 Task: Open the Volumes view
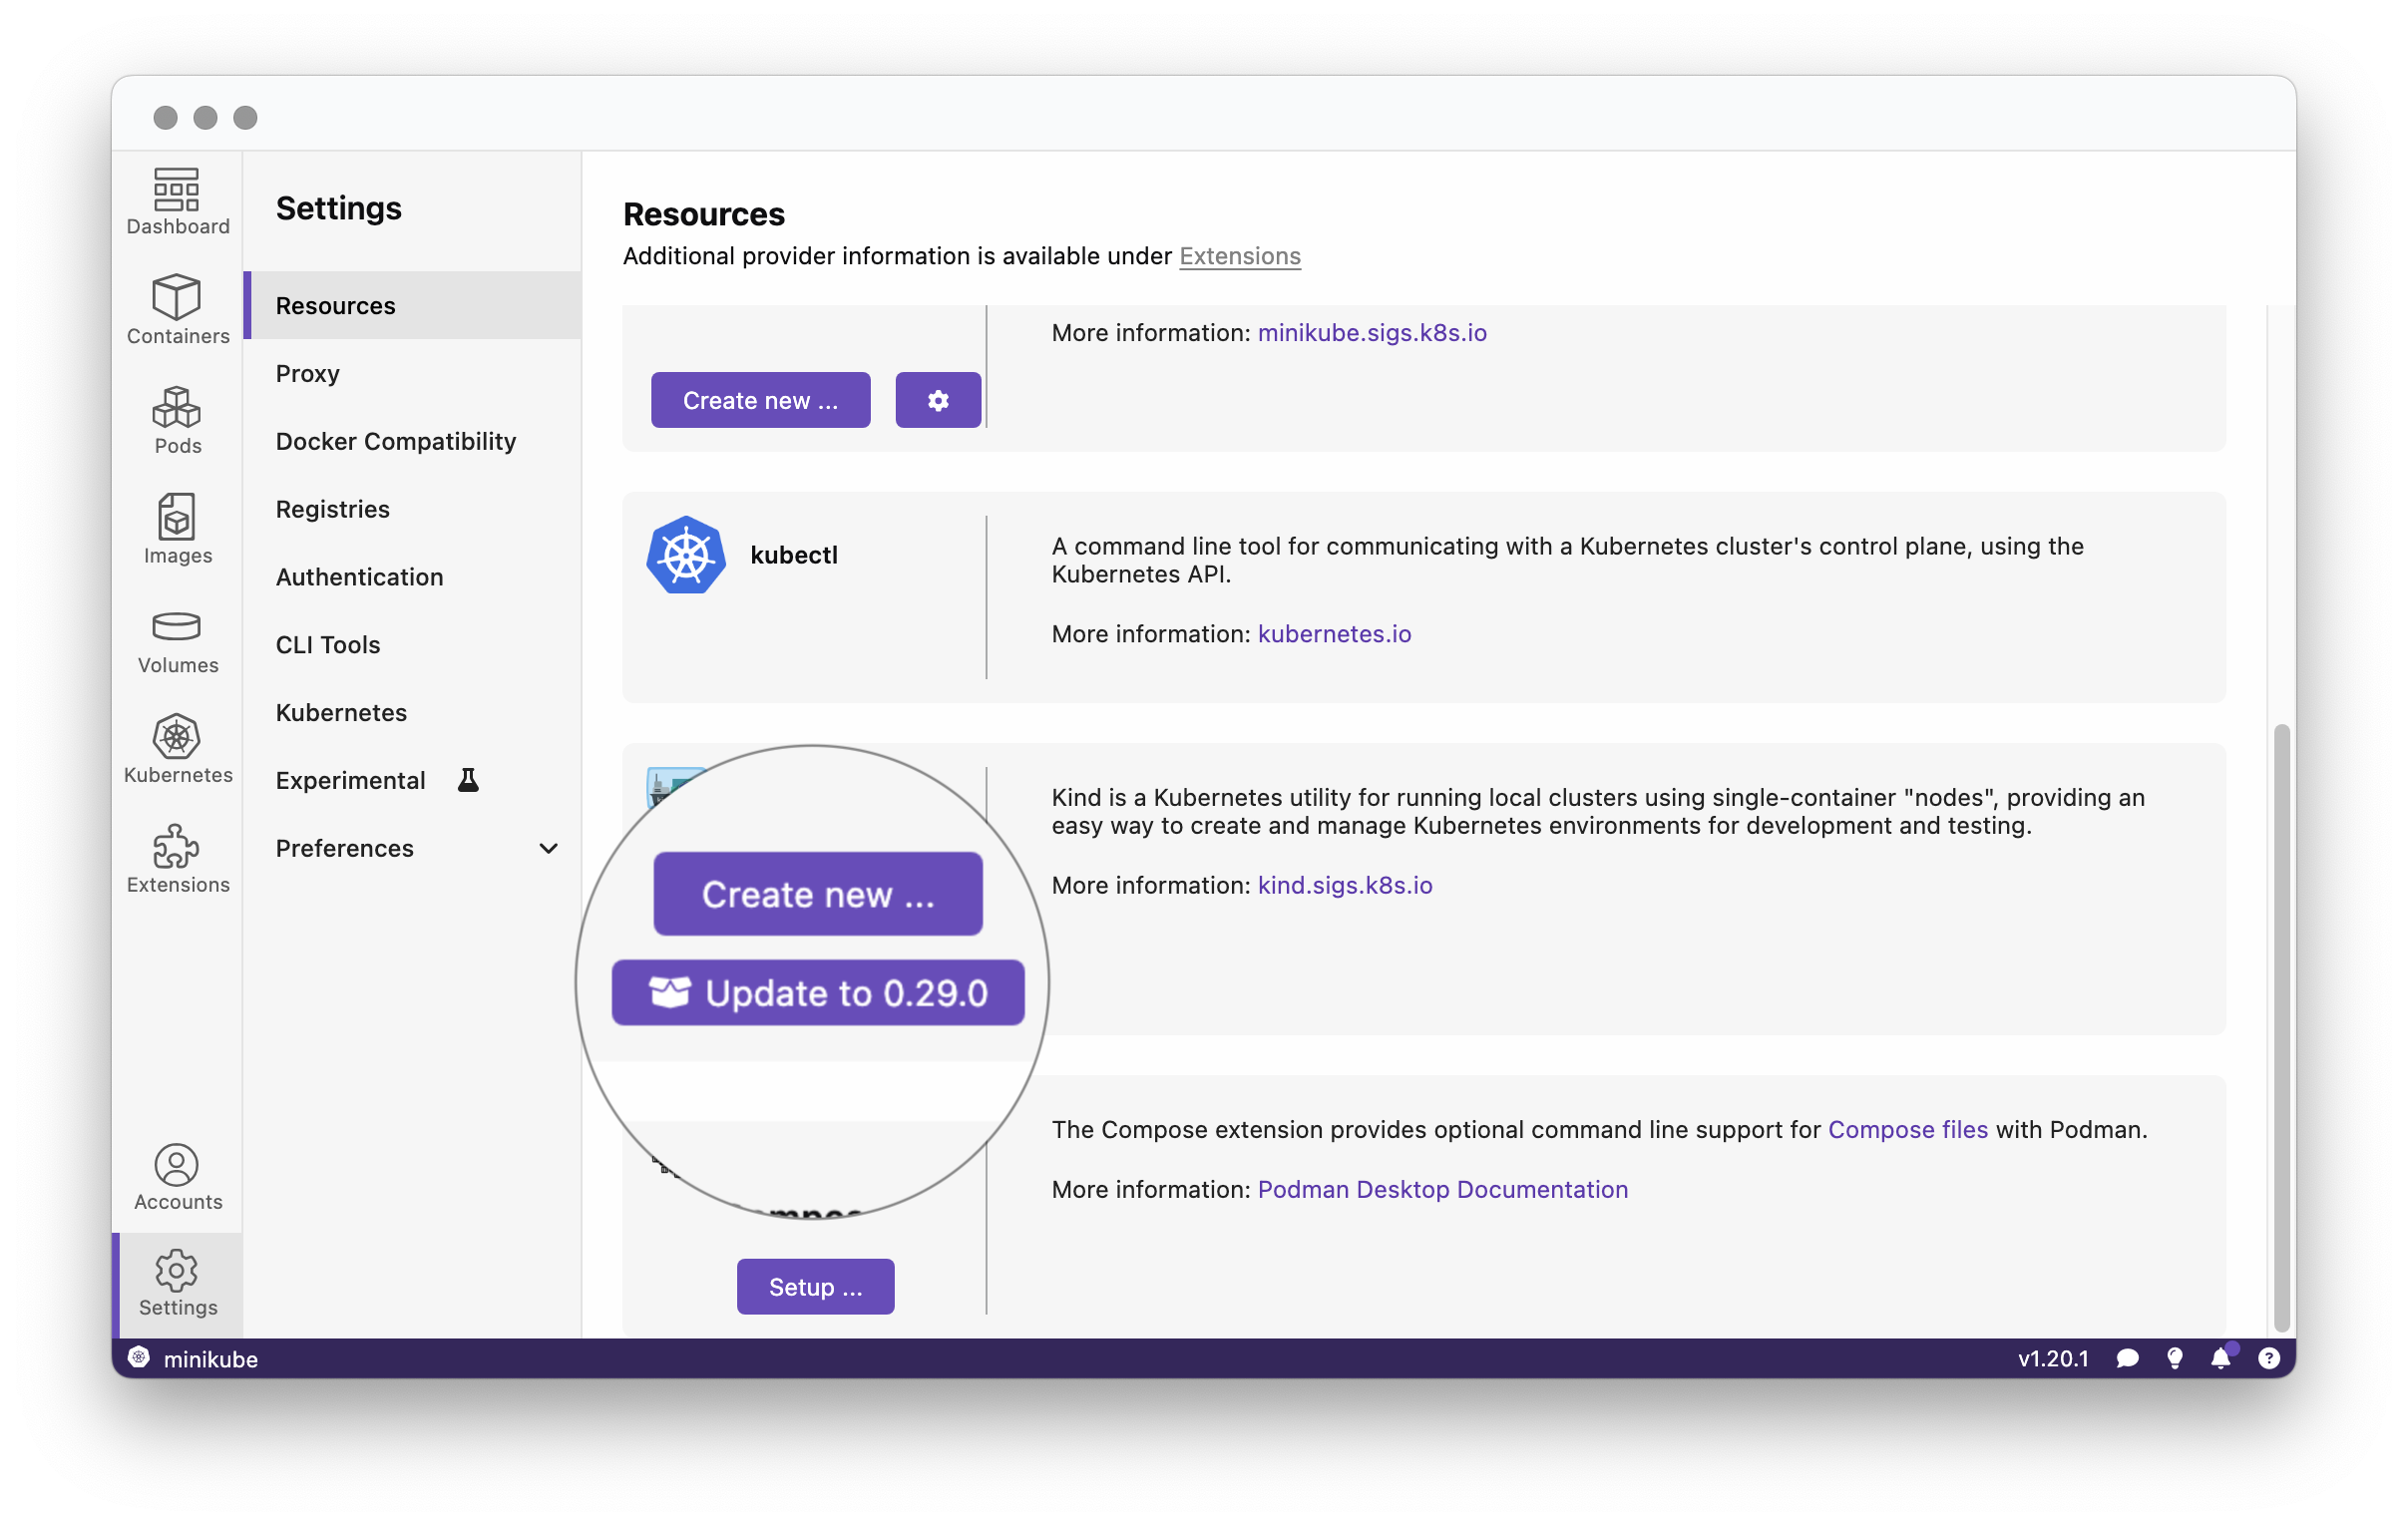point(176,640)
